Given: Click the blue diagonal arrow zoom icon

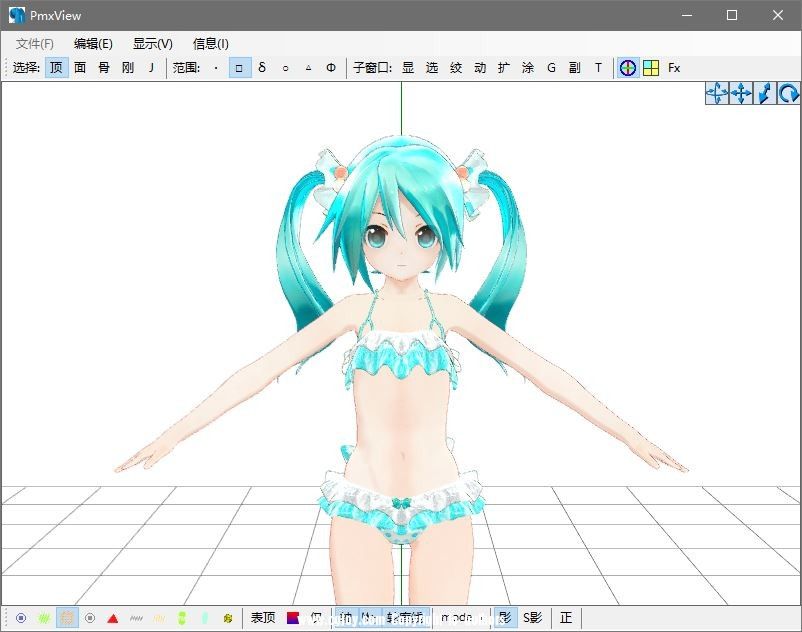Looking at the screenshot, I should tap(765, 93).
